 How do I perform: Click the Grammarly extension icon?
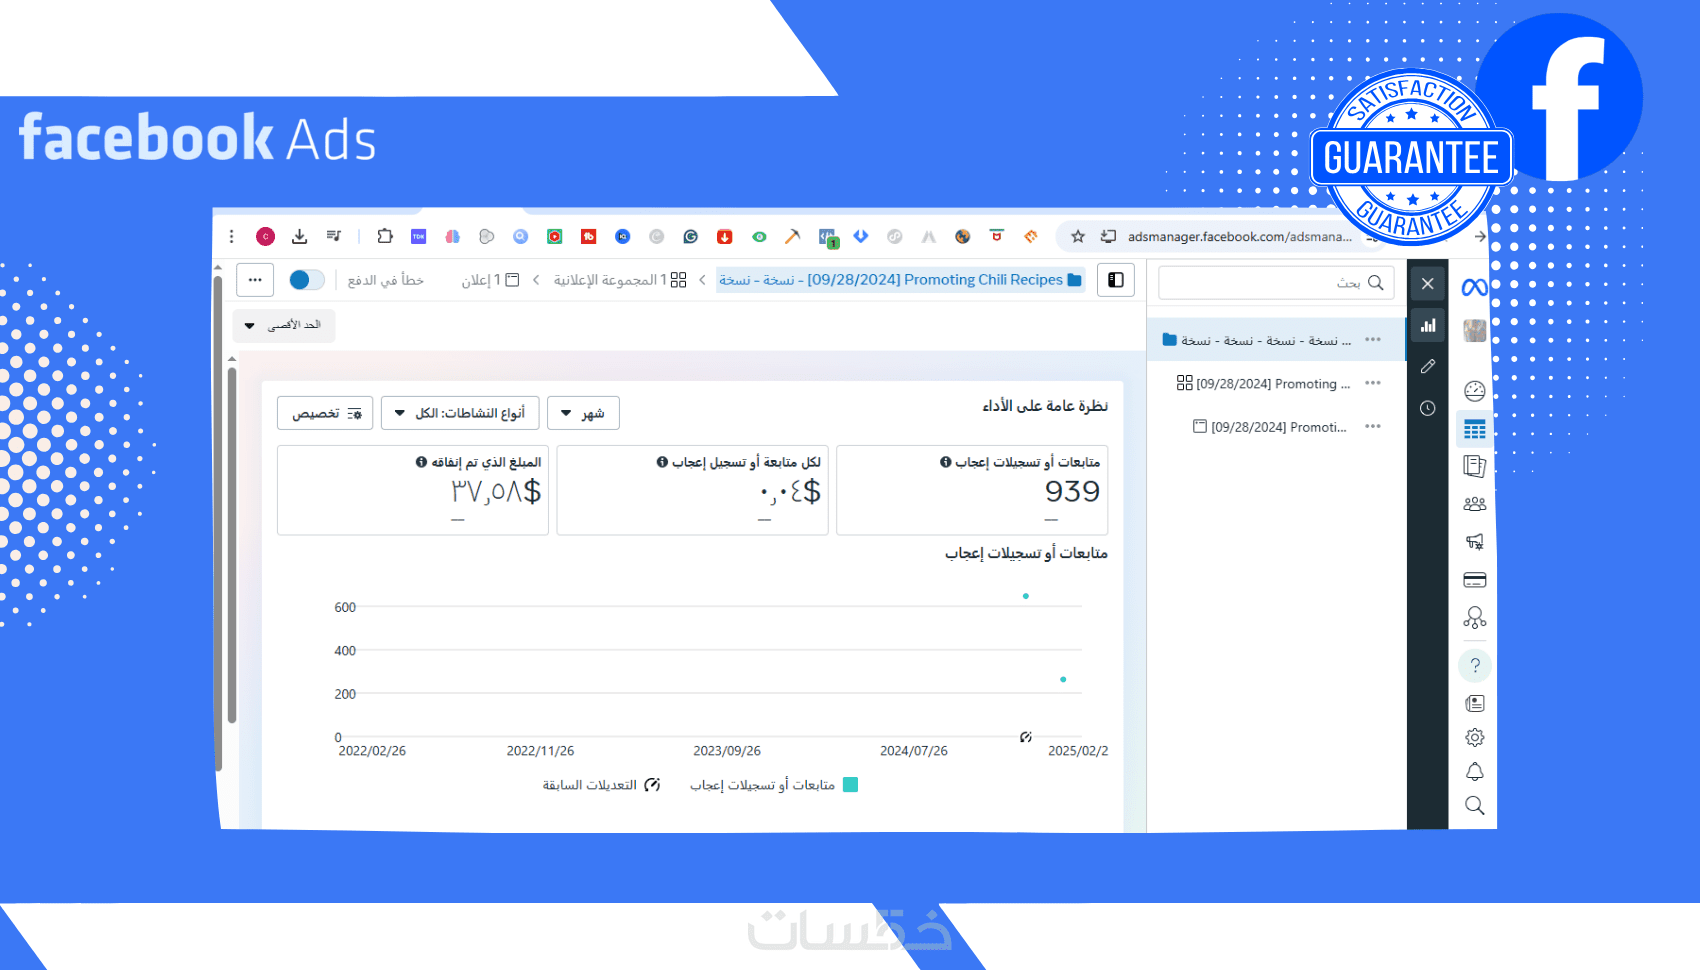[690, 237]
